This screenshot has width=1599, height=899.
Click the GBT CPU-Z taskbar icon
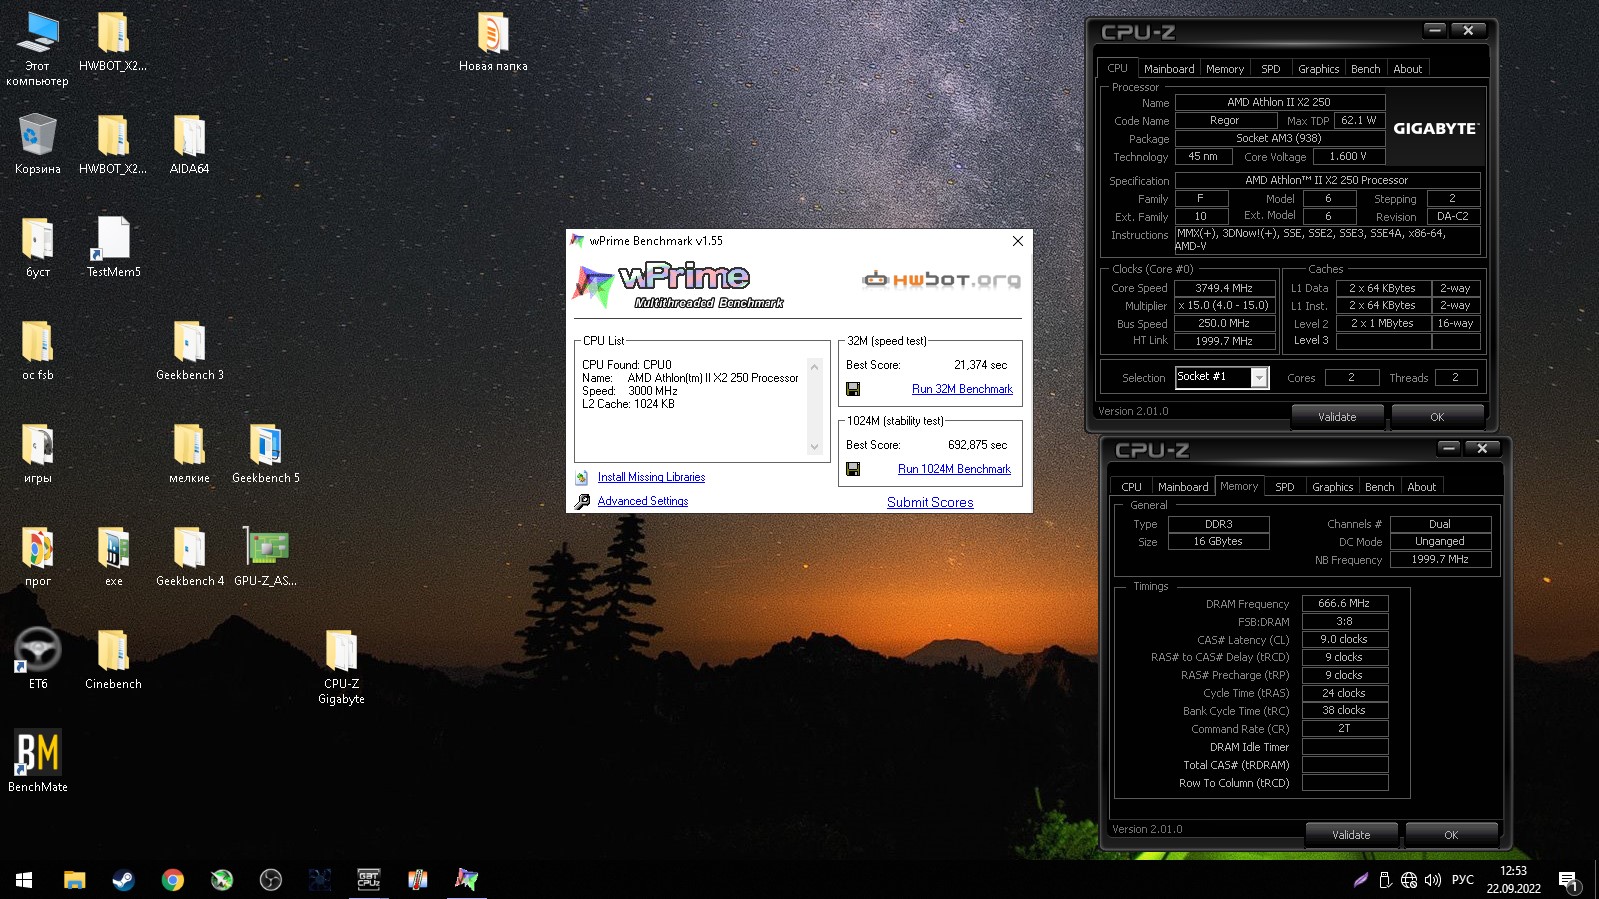[368, 880]
